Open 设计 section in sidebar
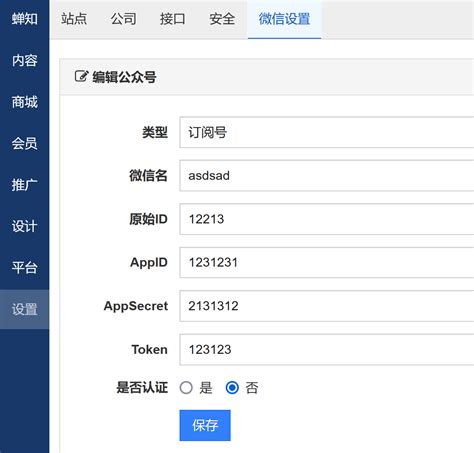Screen dimensions: 474x453 [25, 226]
